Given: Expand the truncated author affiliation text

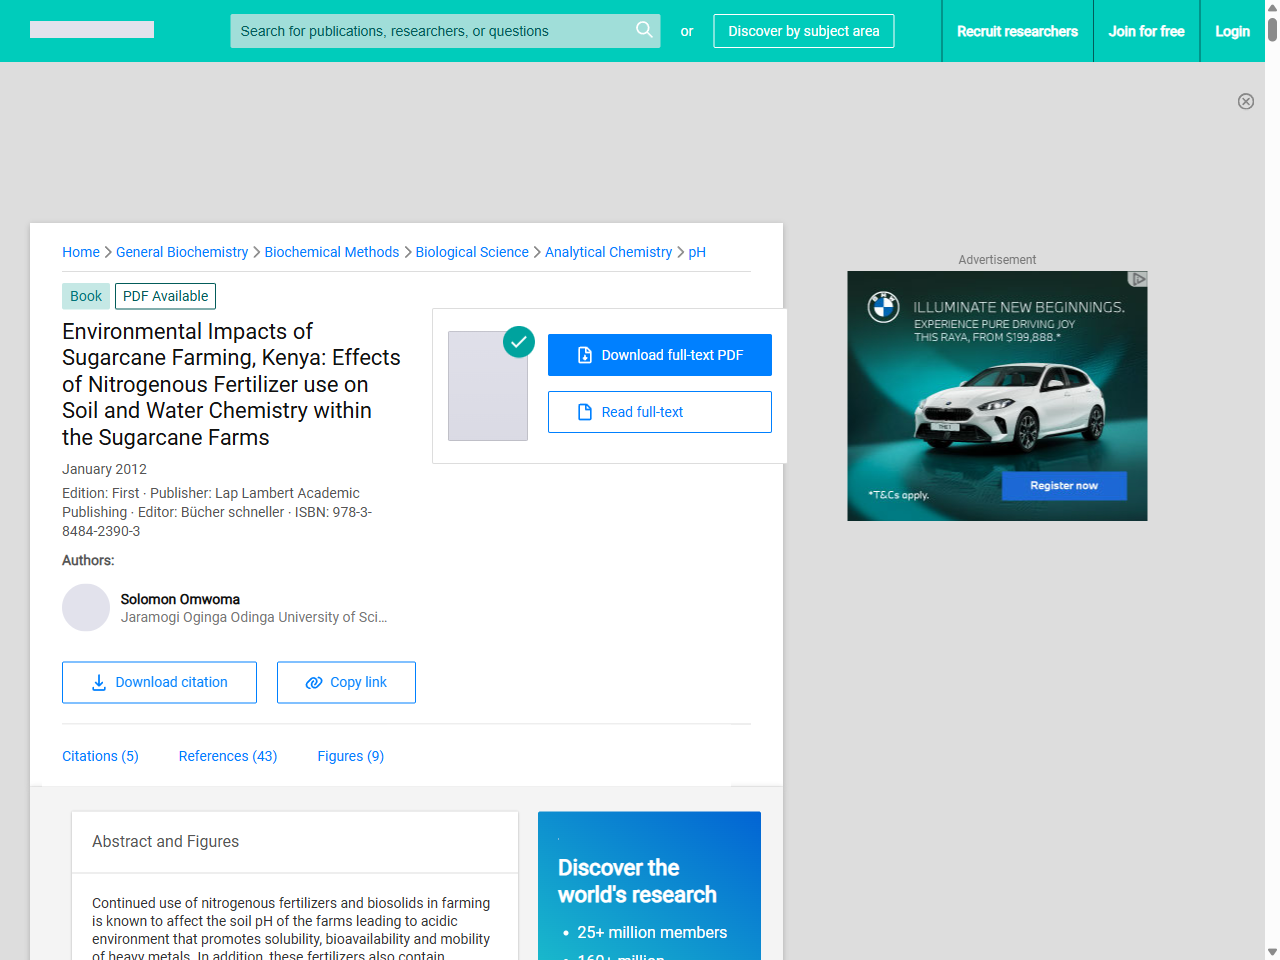Looking at the screenshot, I should click(x=381, y=617).
